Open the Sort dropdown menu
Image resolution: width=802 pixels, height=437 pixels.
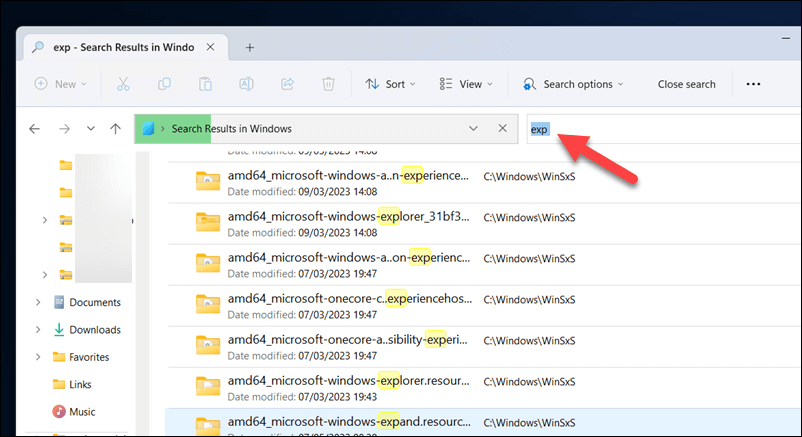(390, 84)
